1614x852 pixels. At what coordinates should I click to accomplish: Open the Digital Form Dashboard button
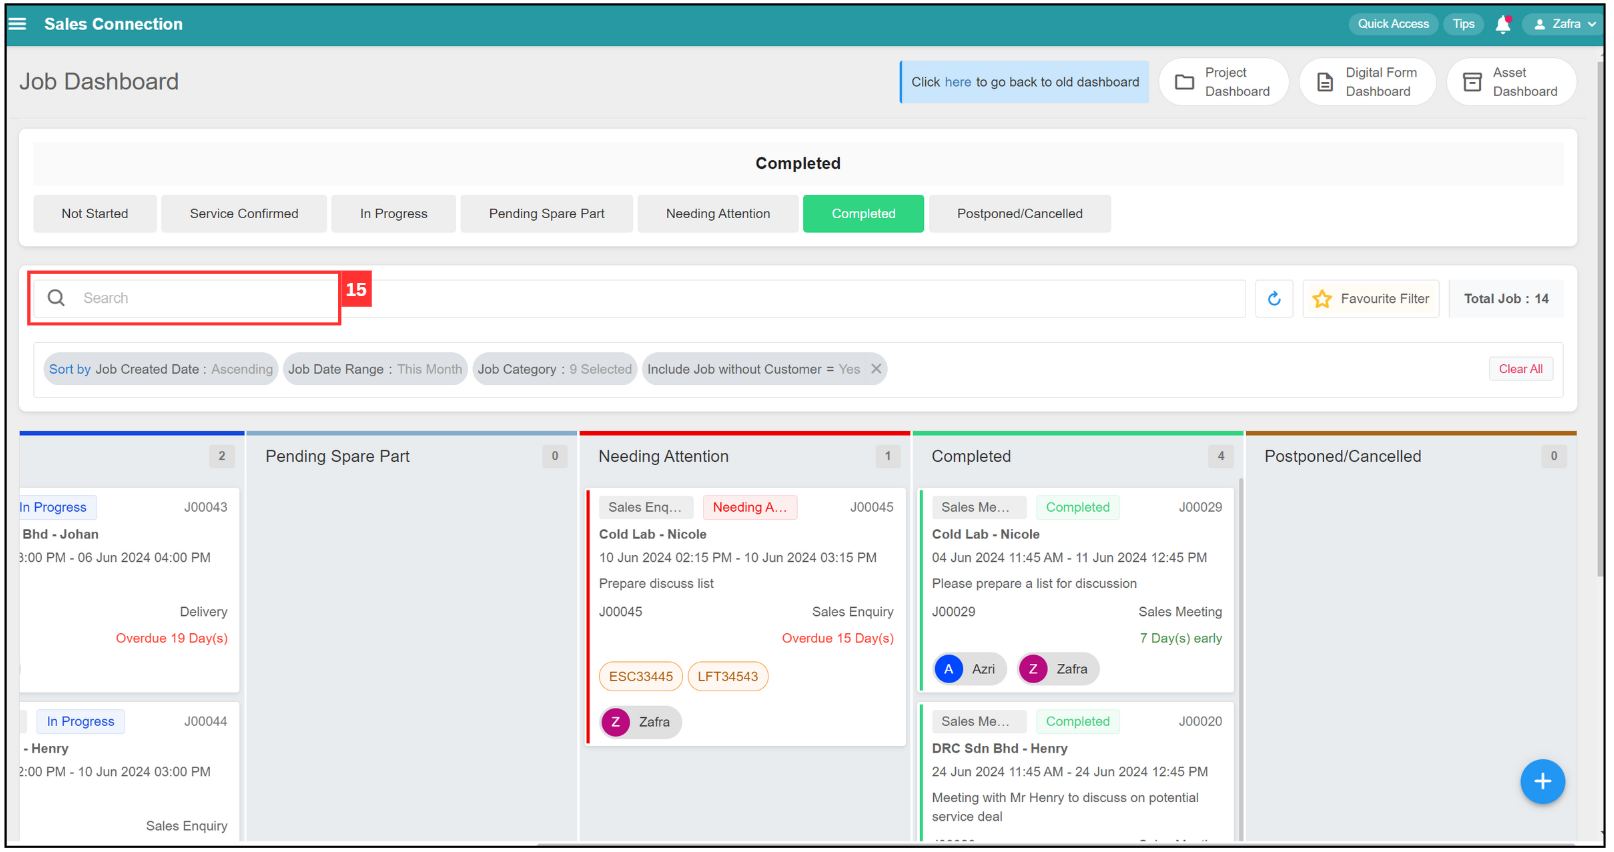coord(1367,82)
